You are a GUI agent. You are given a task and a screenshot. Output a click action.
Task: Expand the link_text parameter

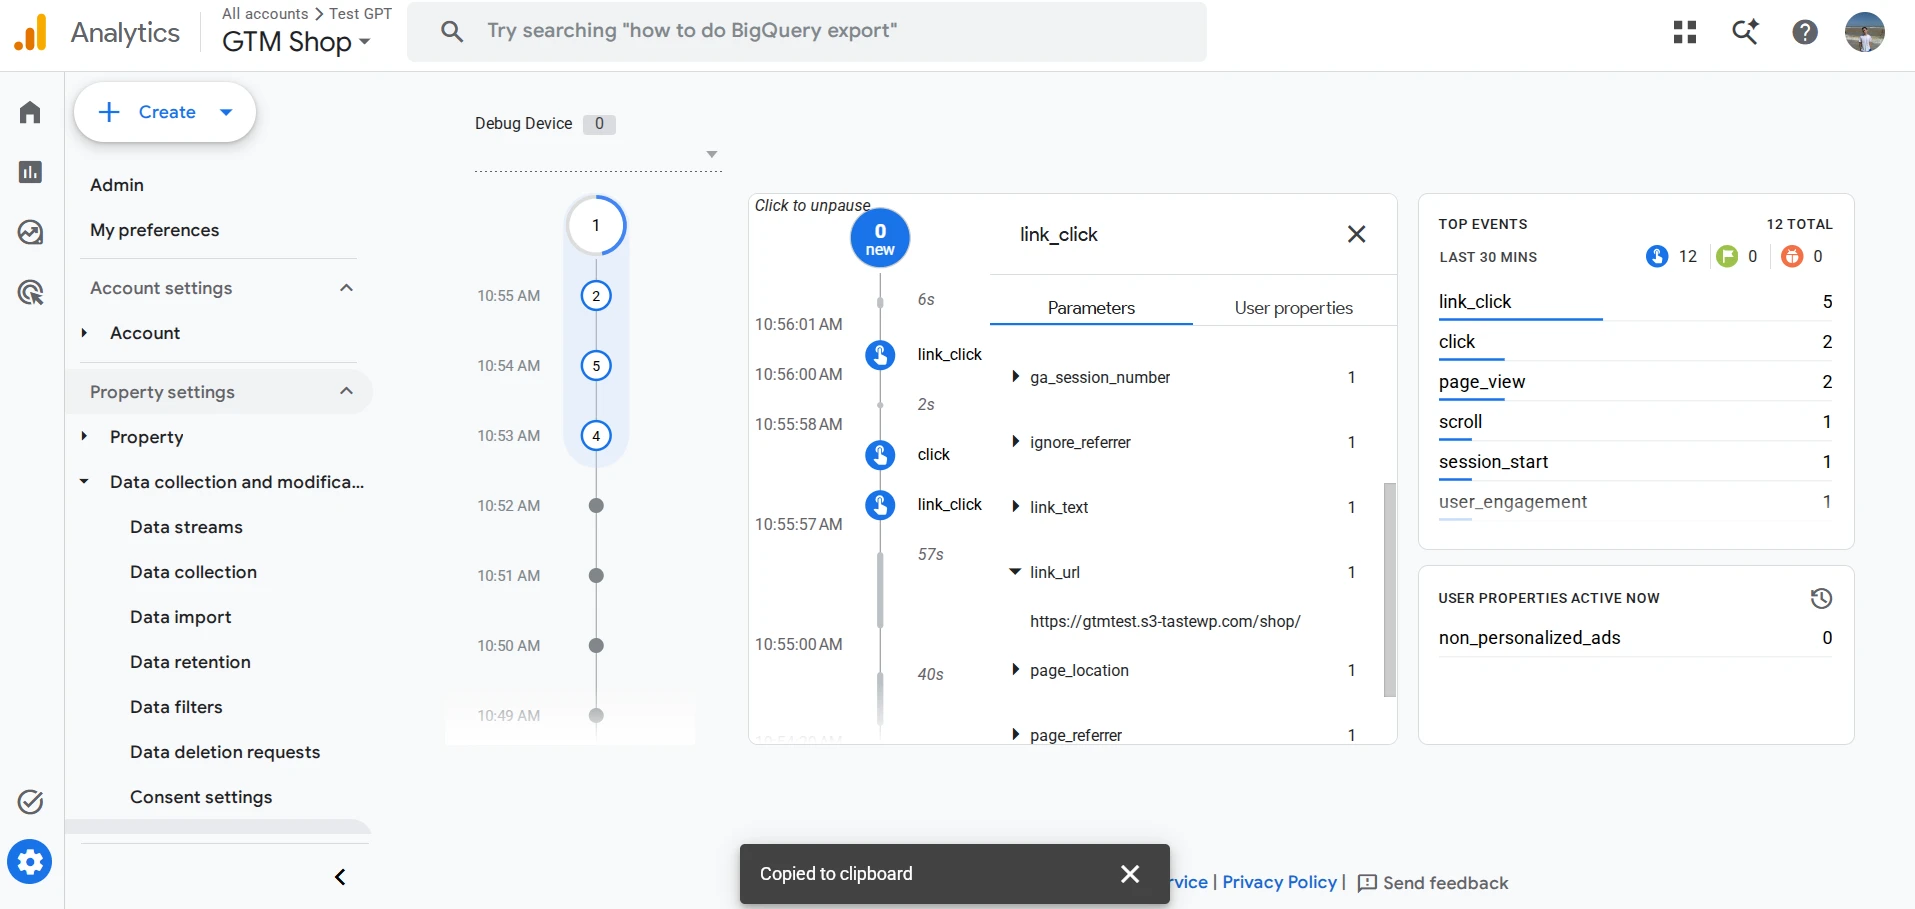[x=1015, y=507]
